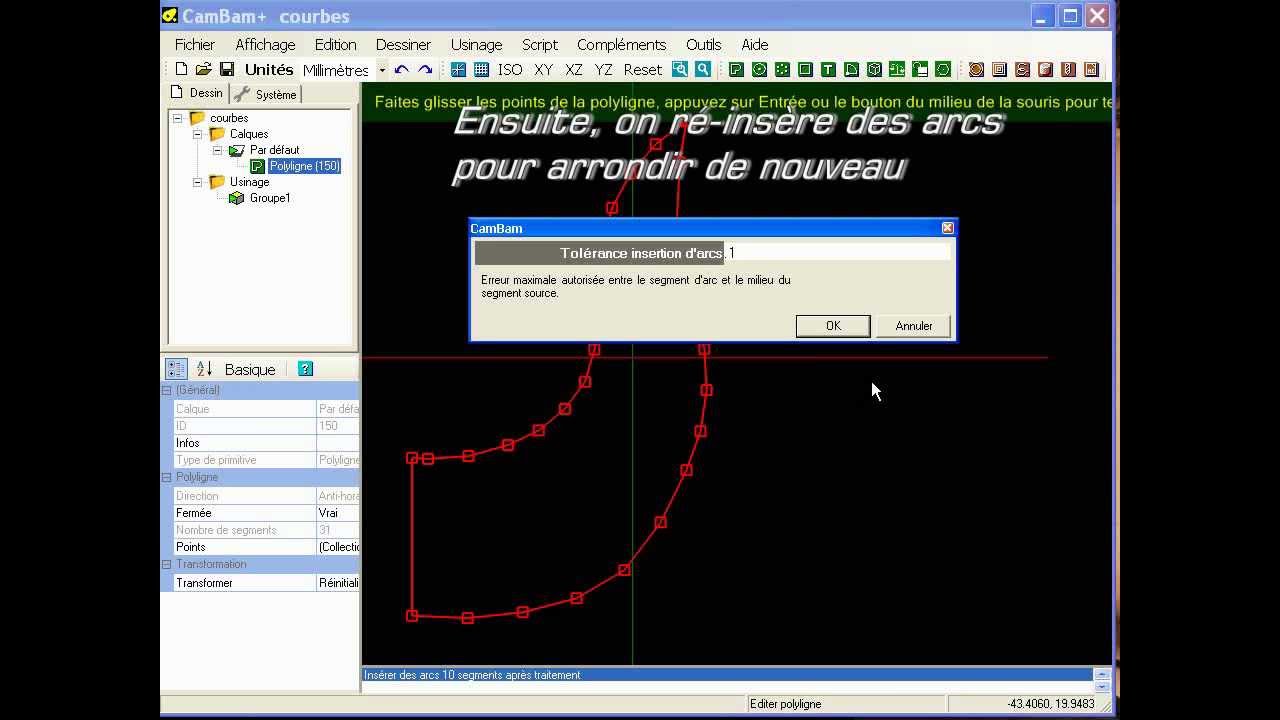
Task: Add a 3D profile machining operation
Action: [x=1045, y=69]
